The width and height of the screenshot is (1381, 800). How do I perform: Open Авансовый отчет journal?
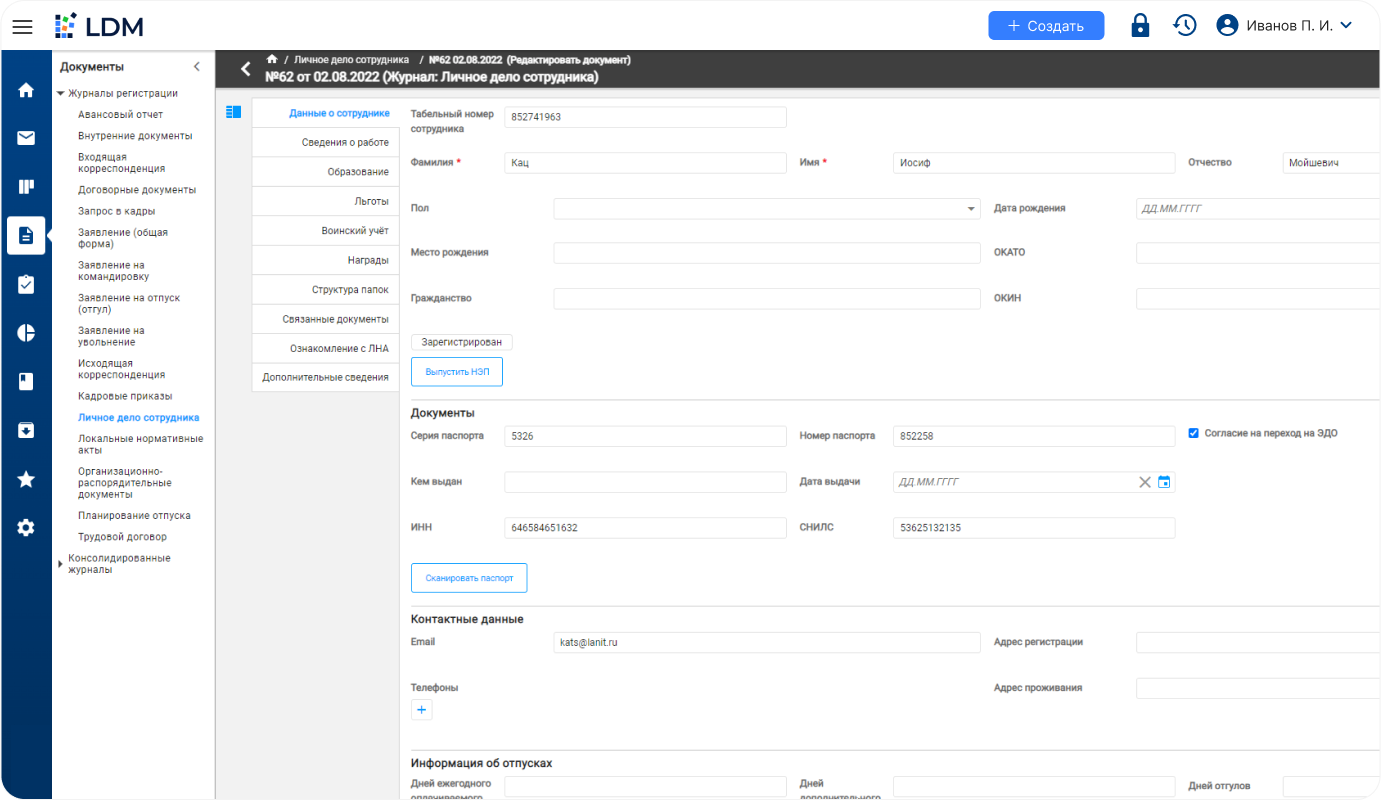click(120, 114)
